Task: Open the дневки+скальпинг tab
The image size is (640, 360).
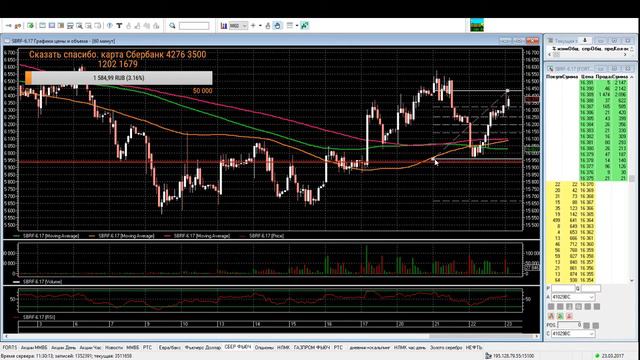Action: pyautogui.click(x=369, y=348)
